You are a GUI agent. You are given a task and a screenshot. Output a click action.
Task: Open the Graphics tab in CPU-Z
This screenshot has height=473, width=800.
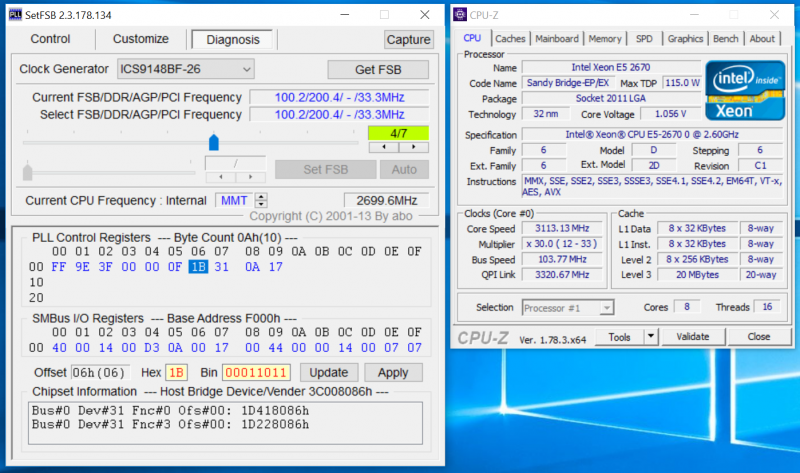coord(685,39)
